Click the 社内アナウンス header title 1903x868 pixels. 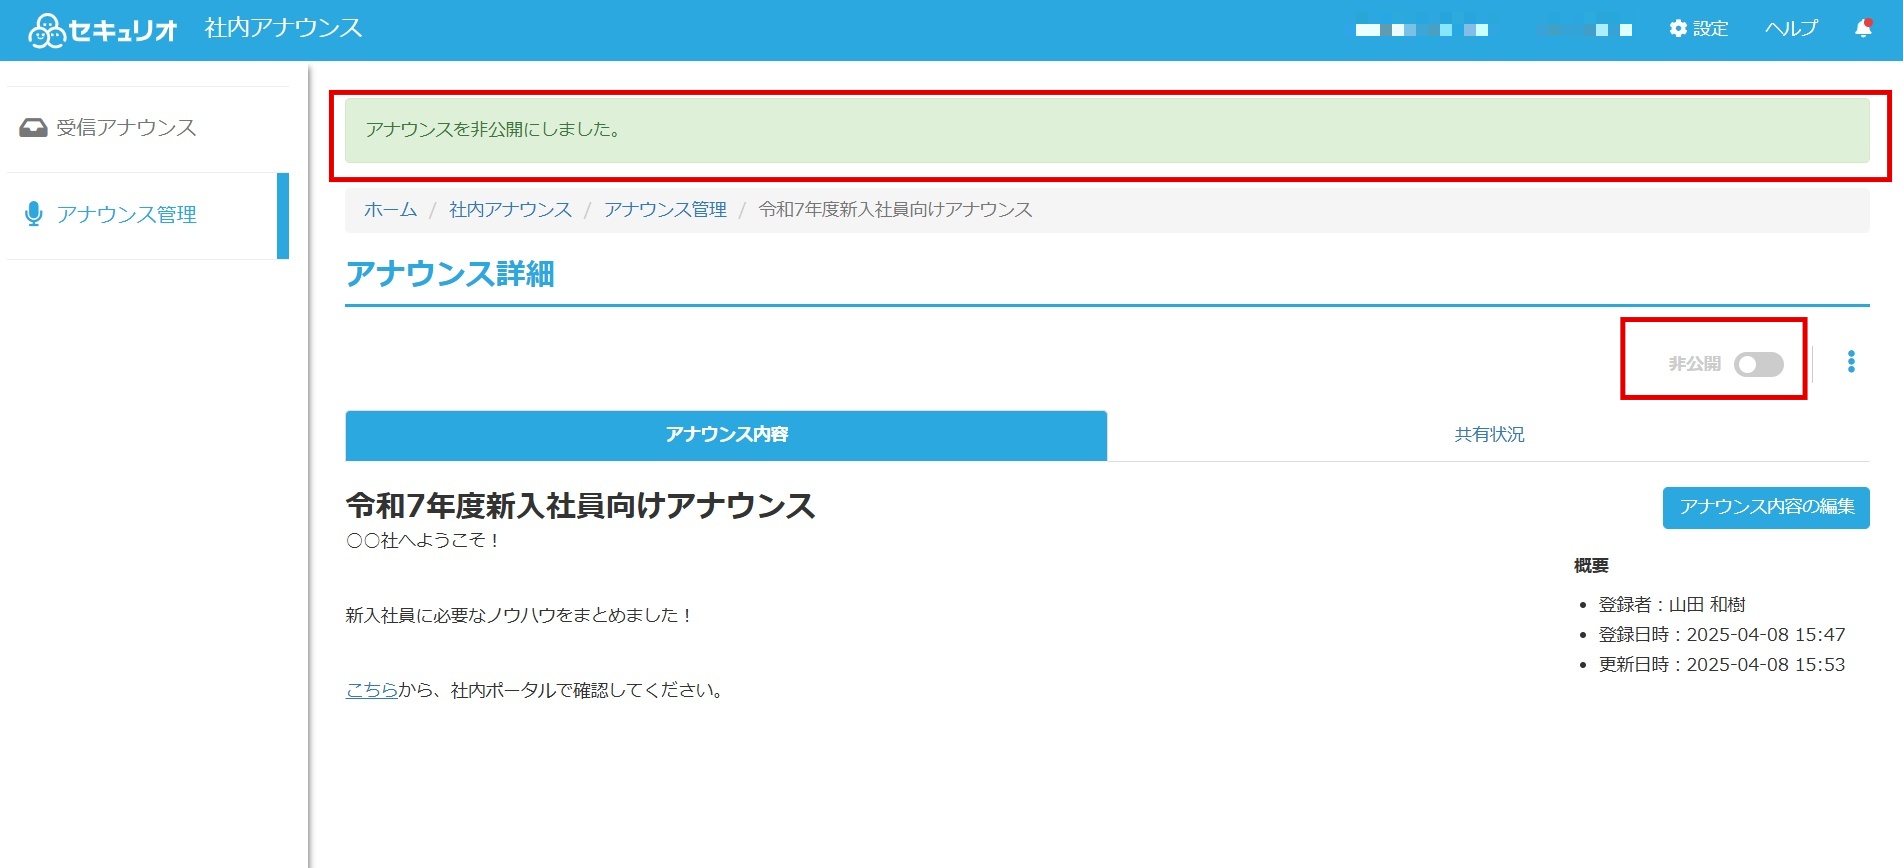[x=284, y=28]
